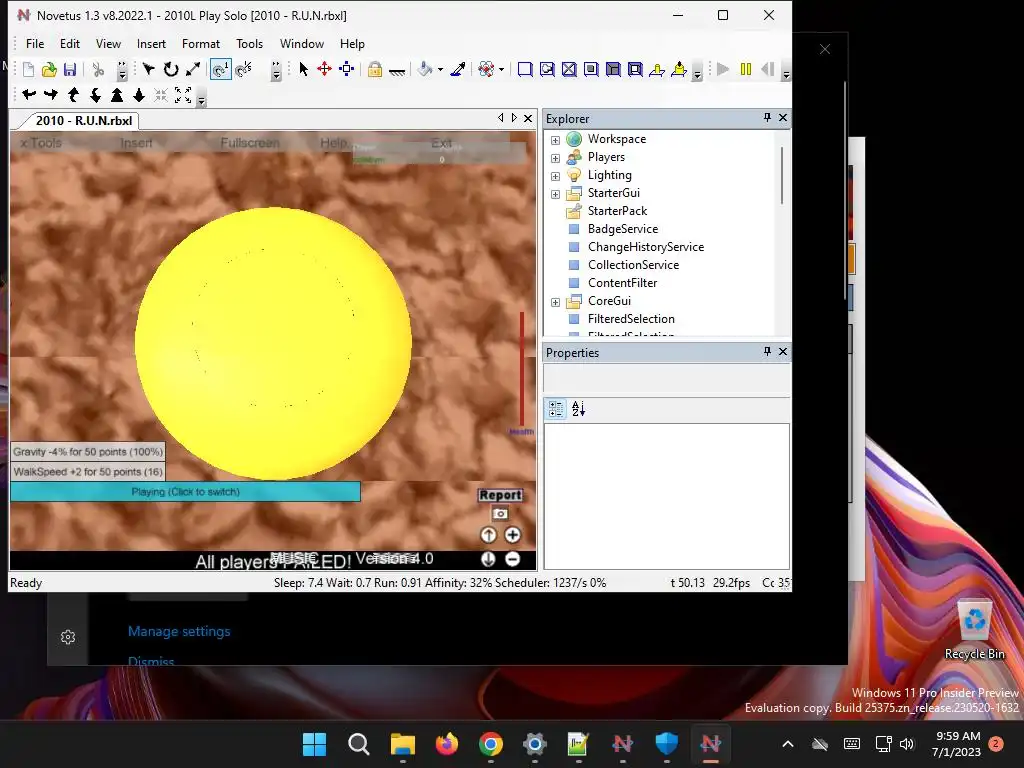Toggle the Properties panel pin icon
The image size is (1024, 768).
(x=767, y=351)
